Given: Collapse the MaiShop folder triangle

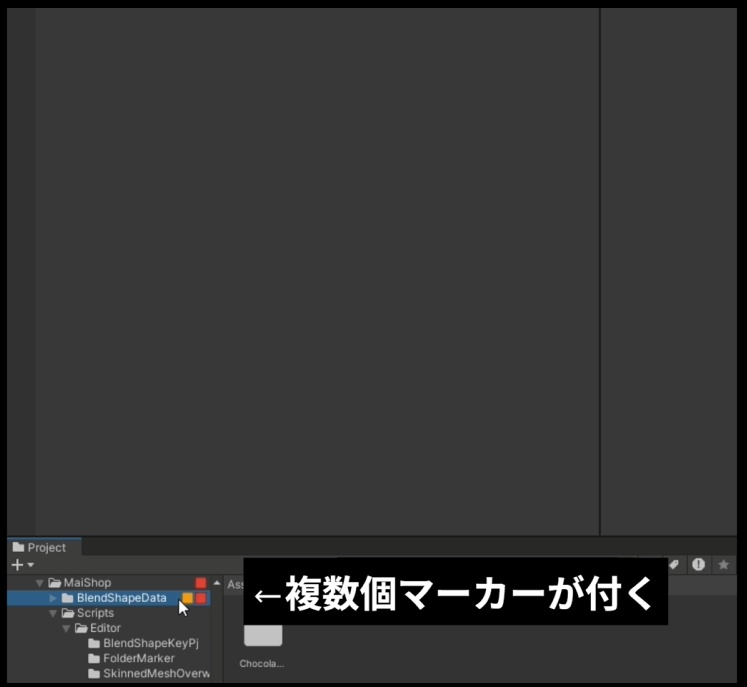Looking at the screenshot, I should point(40,583).
